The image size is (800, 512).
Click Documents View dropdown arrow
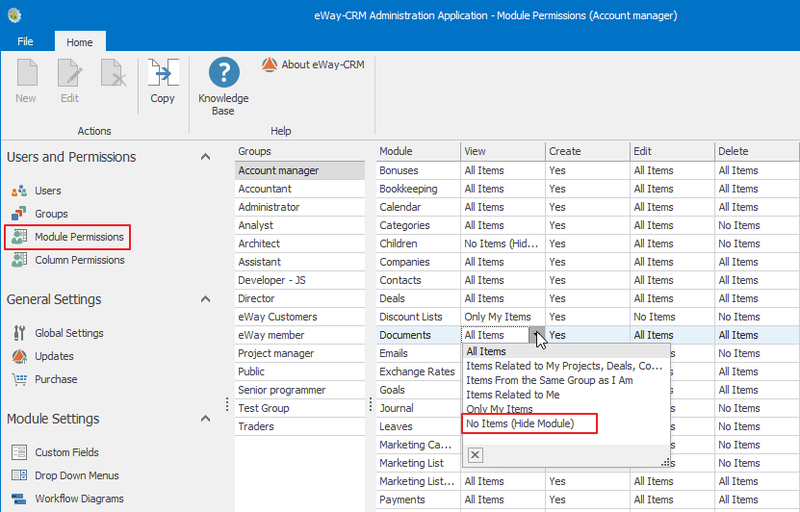pyautogui.click(x=536, y=335)
